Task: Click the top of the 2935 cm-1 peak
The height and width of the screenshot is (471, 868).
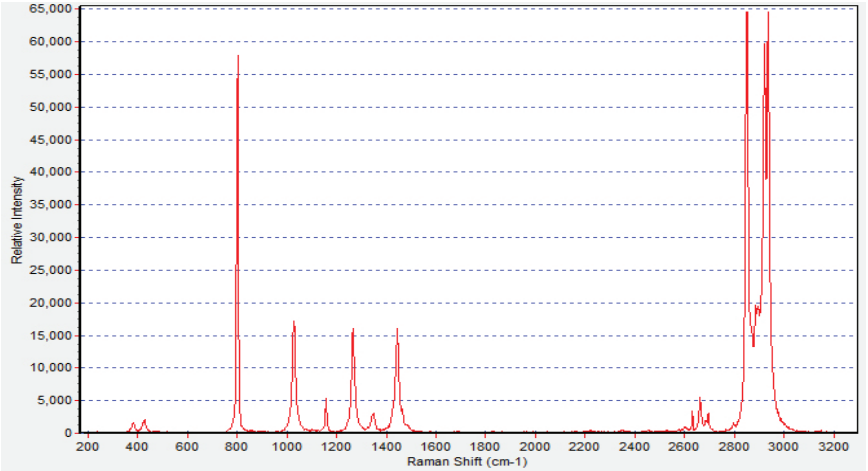Action: pos(768,13)
